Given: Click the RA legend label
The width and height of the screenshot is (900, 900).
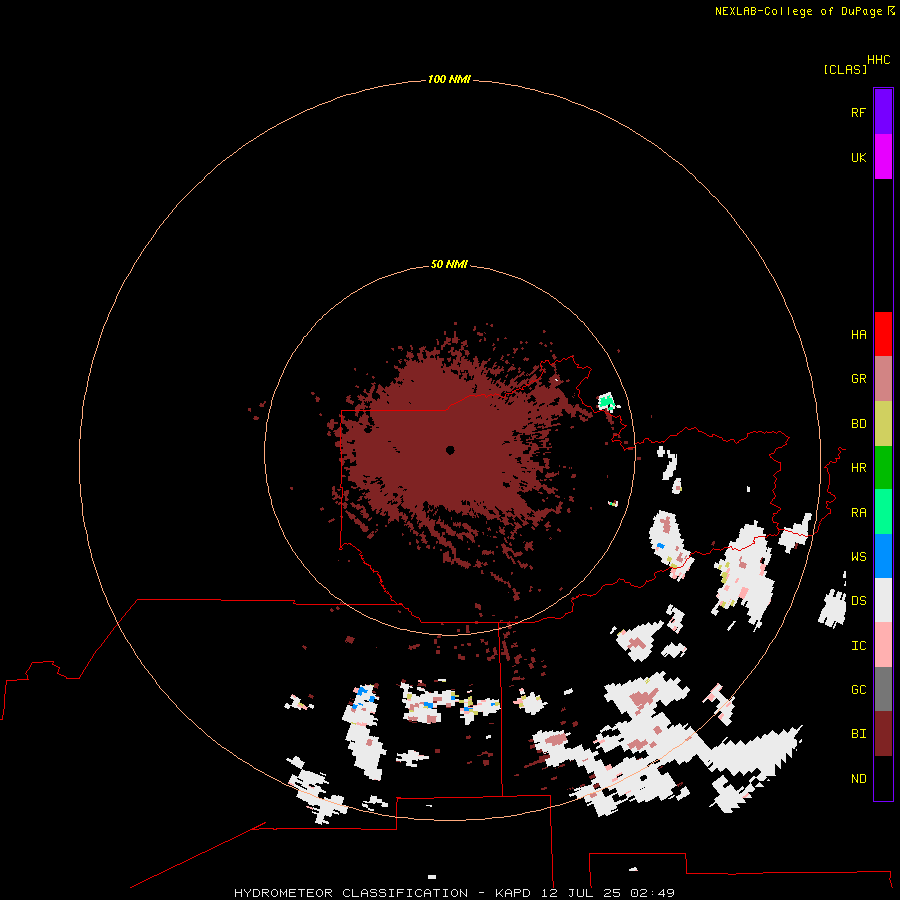Looking at the screenshot, I should point(858,512).
